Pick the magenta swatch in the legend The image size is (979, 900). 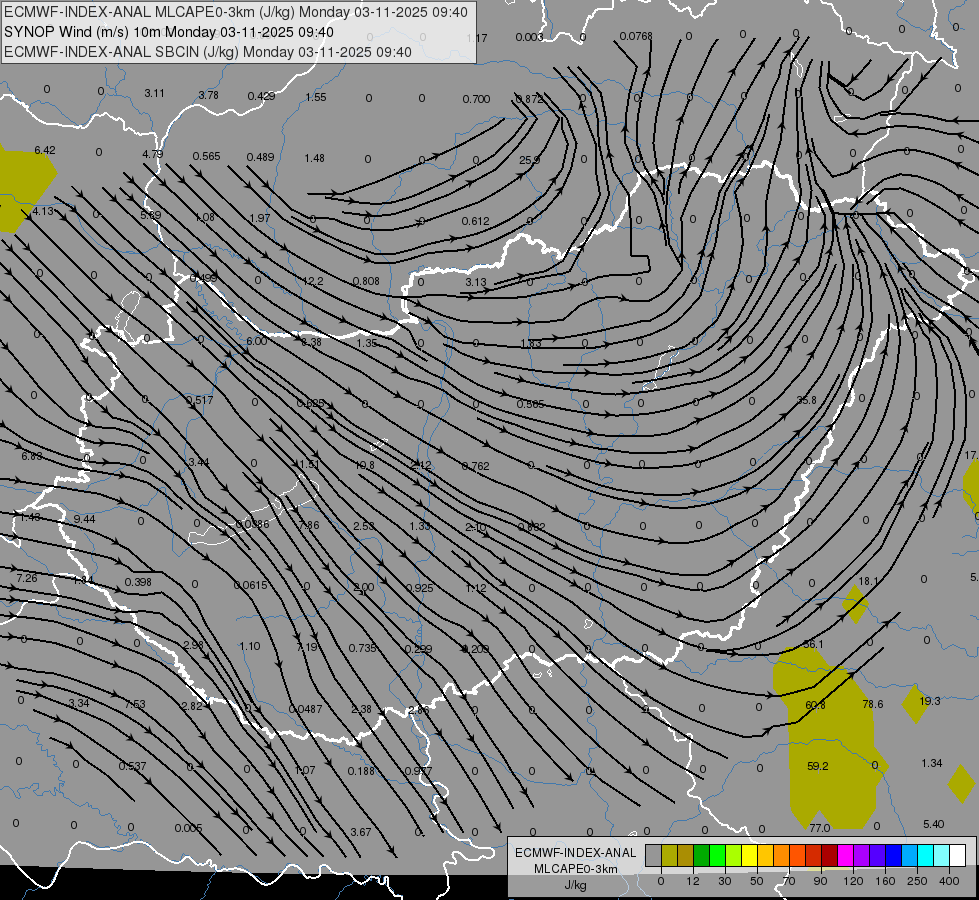[845, 855]
